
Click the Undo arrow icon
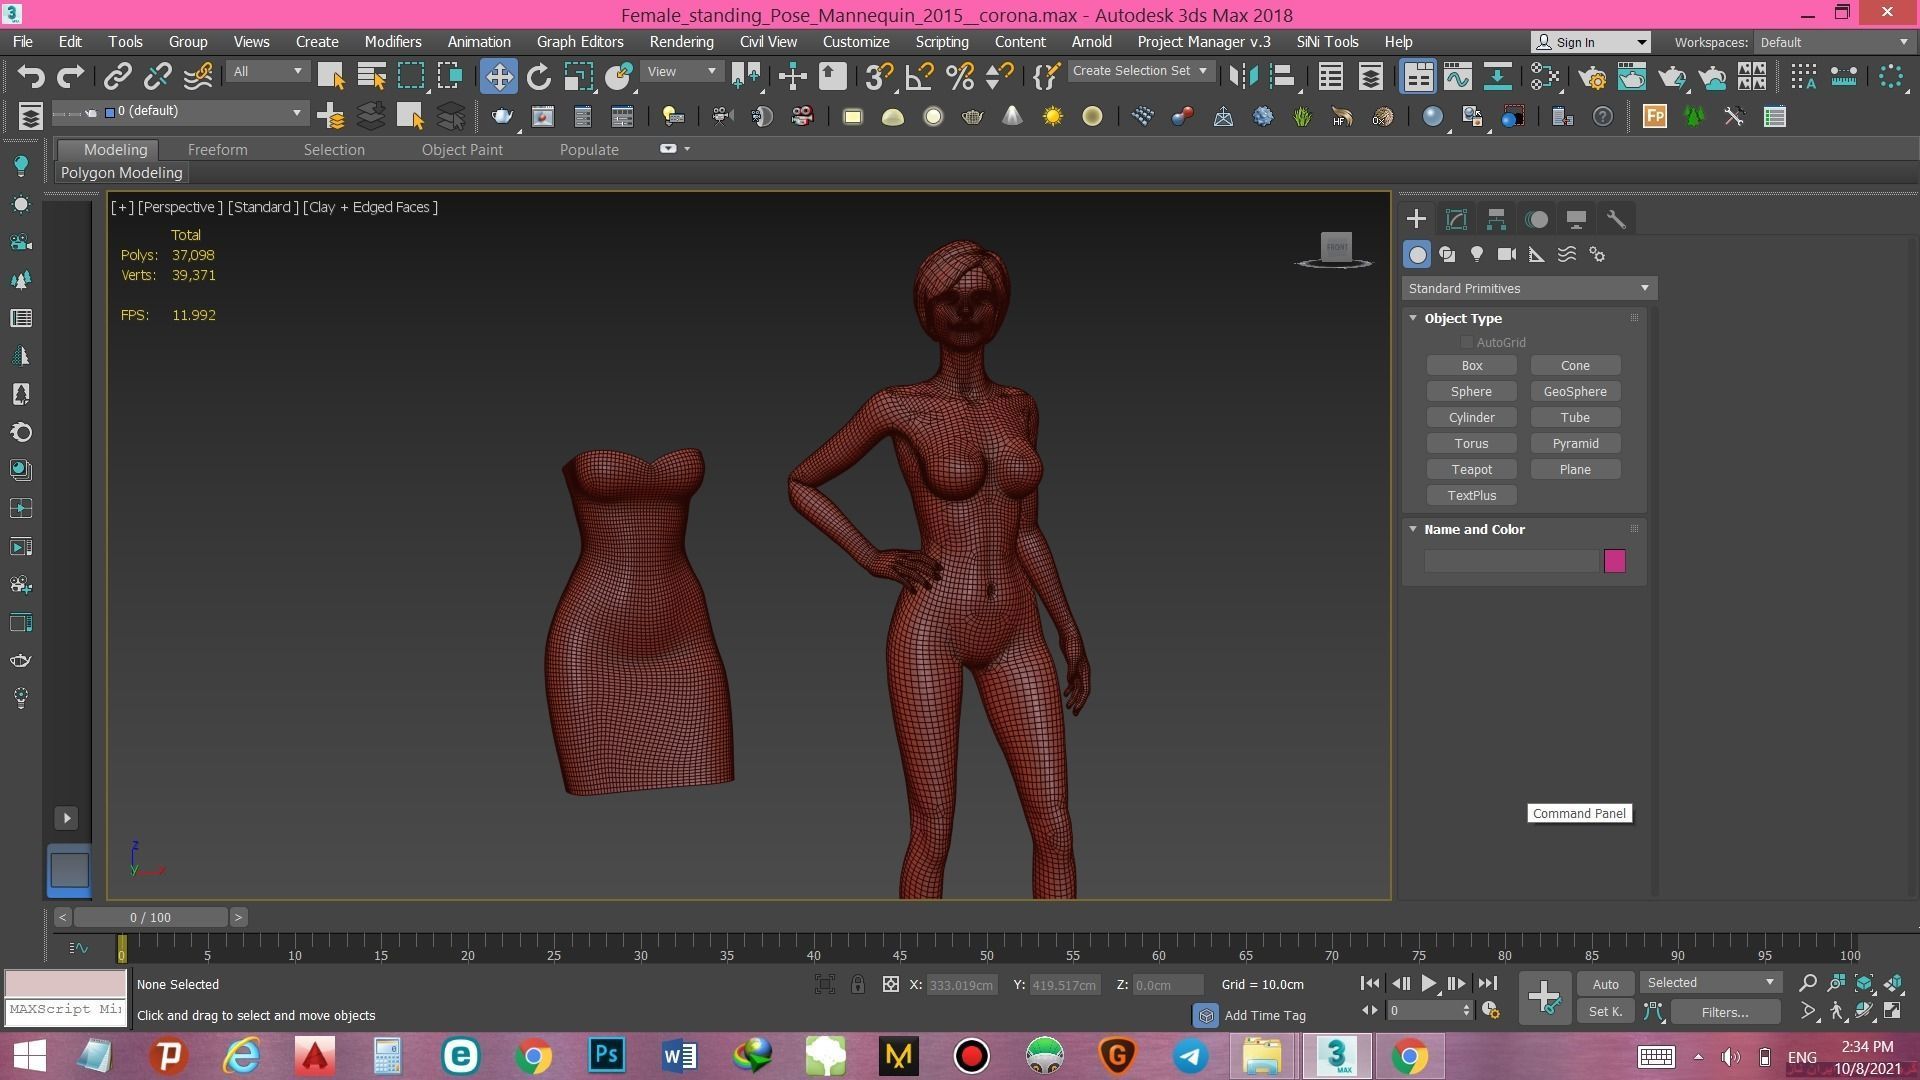coord(30,76)
